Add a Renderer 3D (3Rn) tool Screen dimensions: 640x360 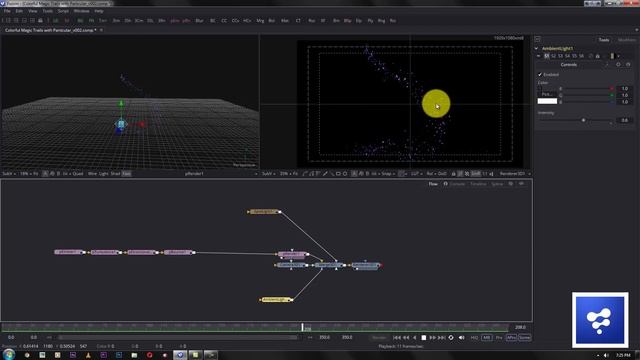[x=162, y=20]
